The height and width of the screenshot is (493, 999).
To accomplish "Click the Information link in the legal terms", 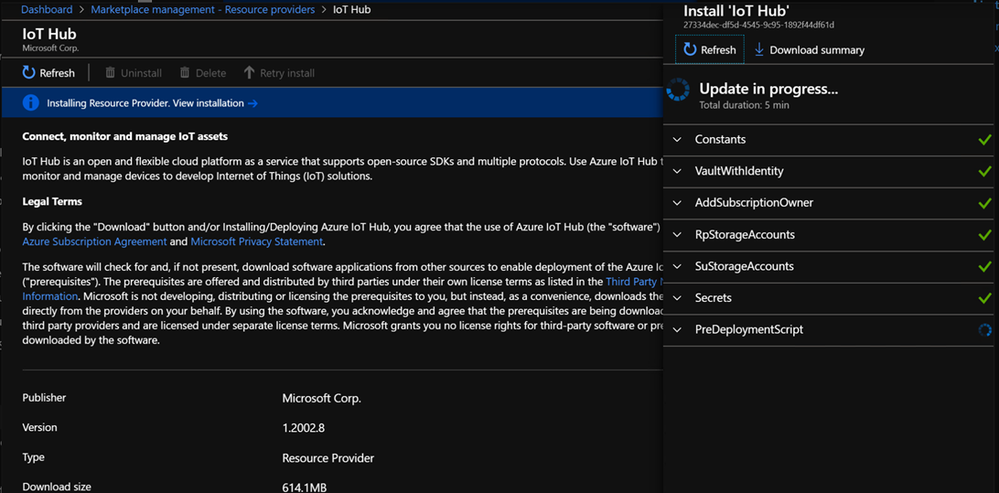I will 50,296.
